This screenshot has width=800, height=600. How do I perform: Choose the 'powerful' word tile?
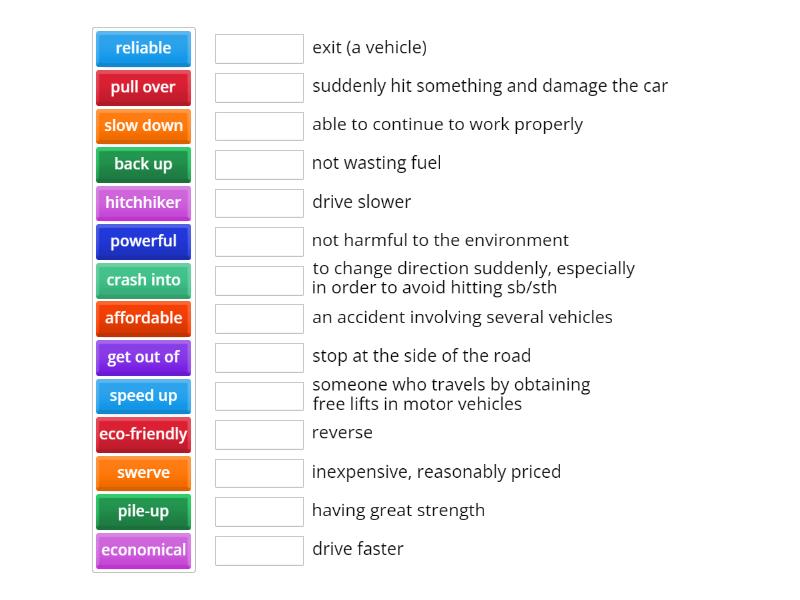click(x=143, y=241)
